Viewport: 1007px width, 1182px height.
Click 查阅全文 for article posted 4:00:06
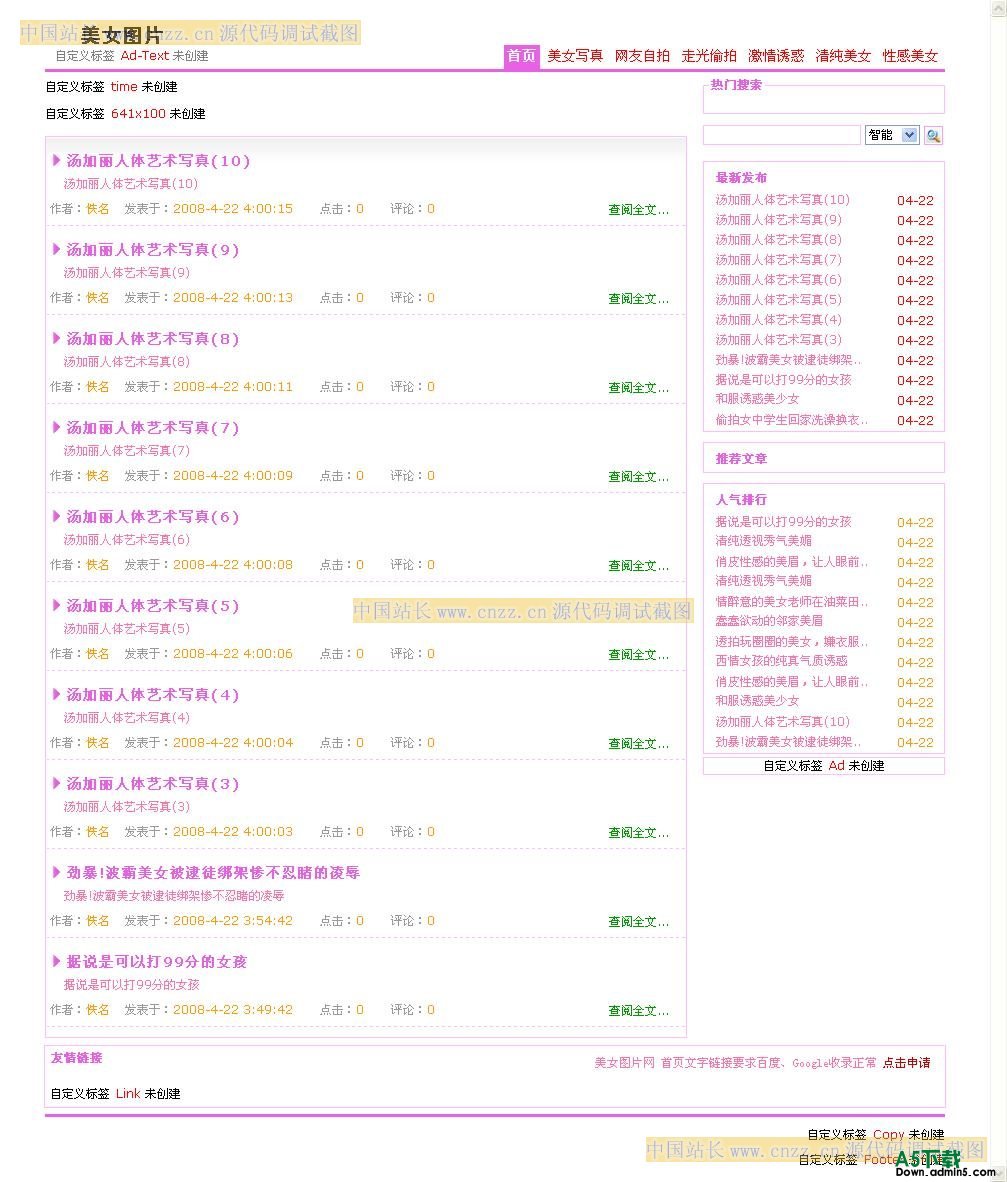[x=638, y=654]
